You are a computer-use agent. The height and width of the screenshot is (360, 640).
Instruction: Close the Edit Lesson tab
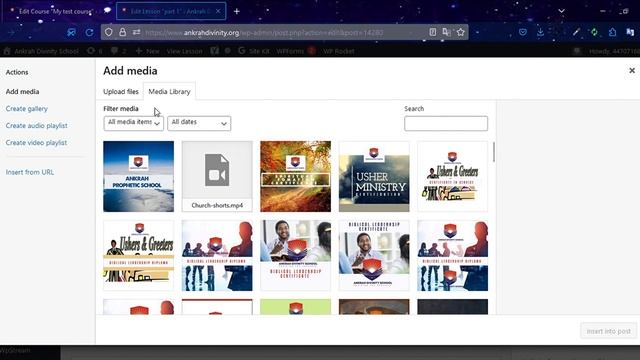(218, 11)
